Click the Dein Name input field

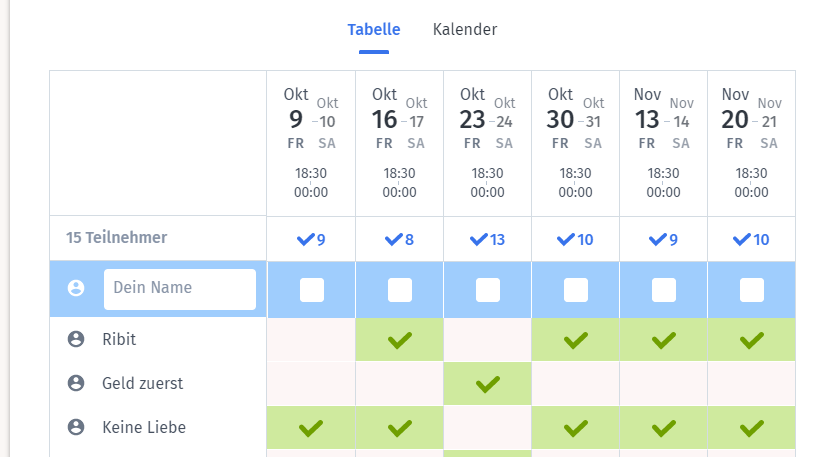(x=180, y=289)
